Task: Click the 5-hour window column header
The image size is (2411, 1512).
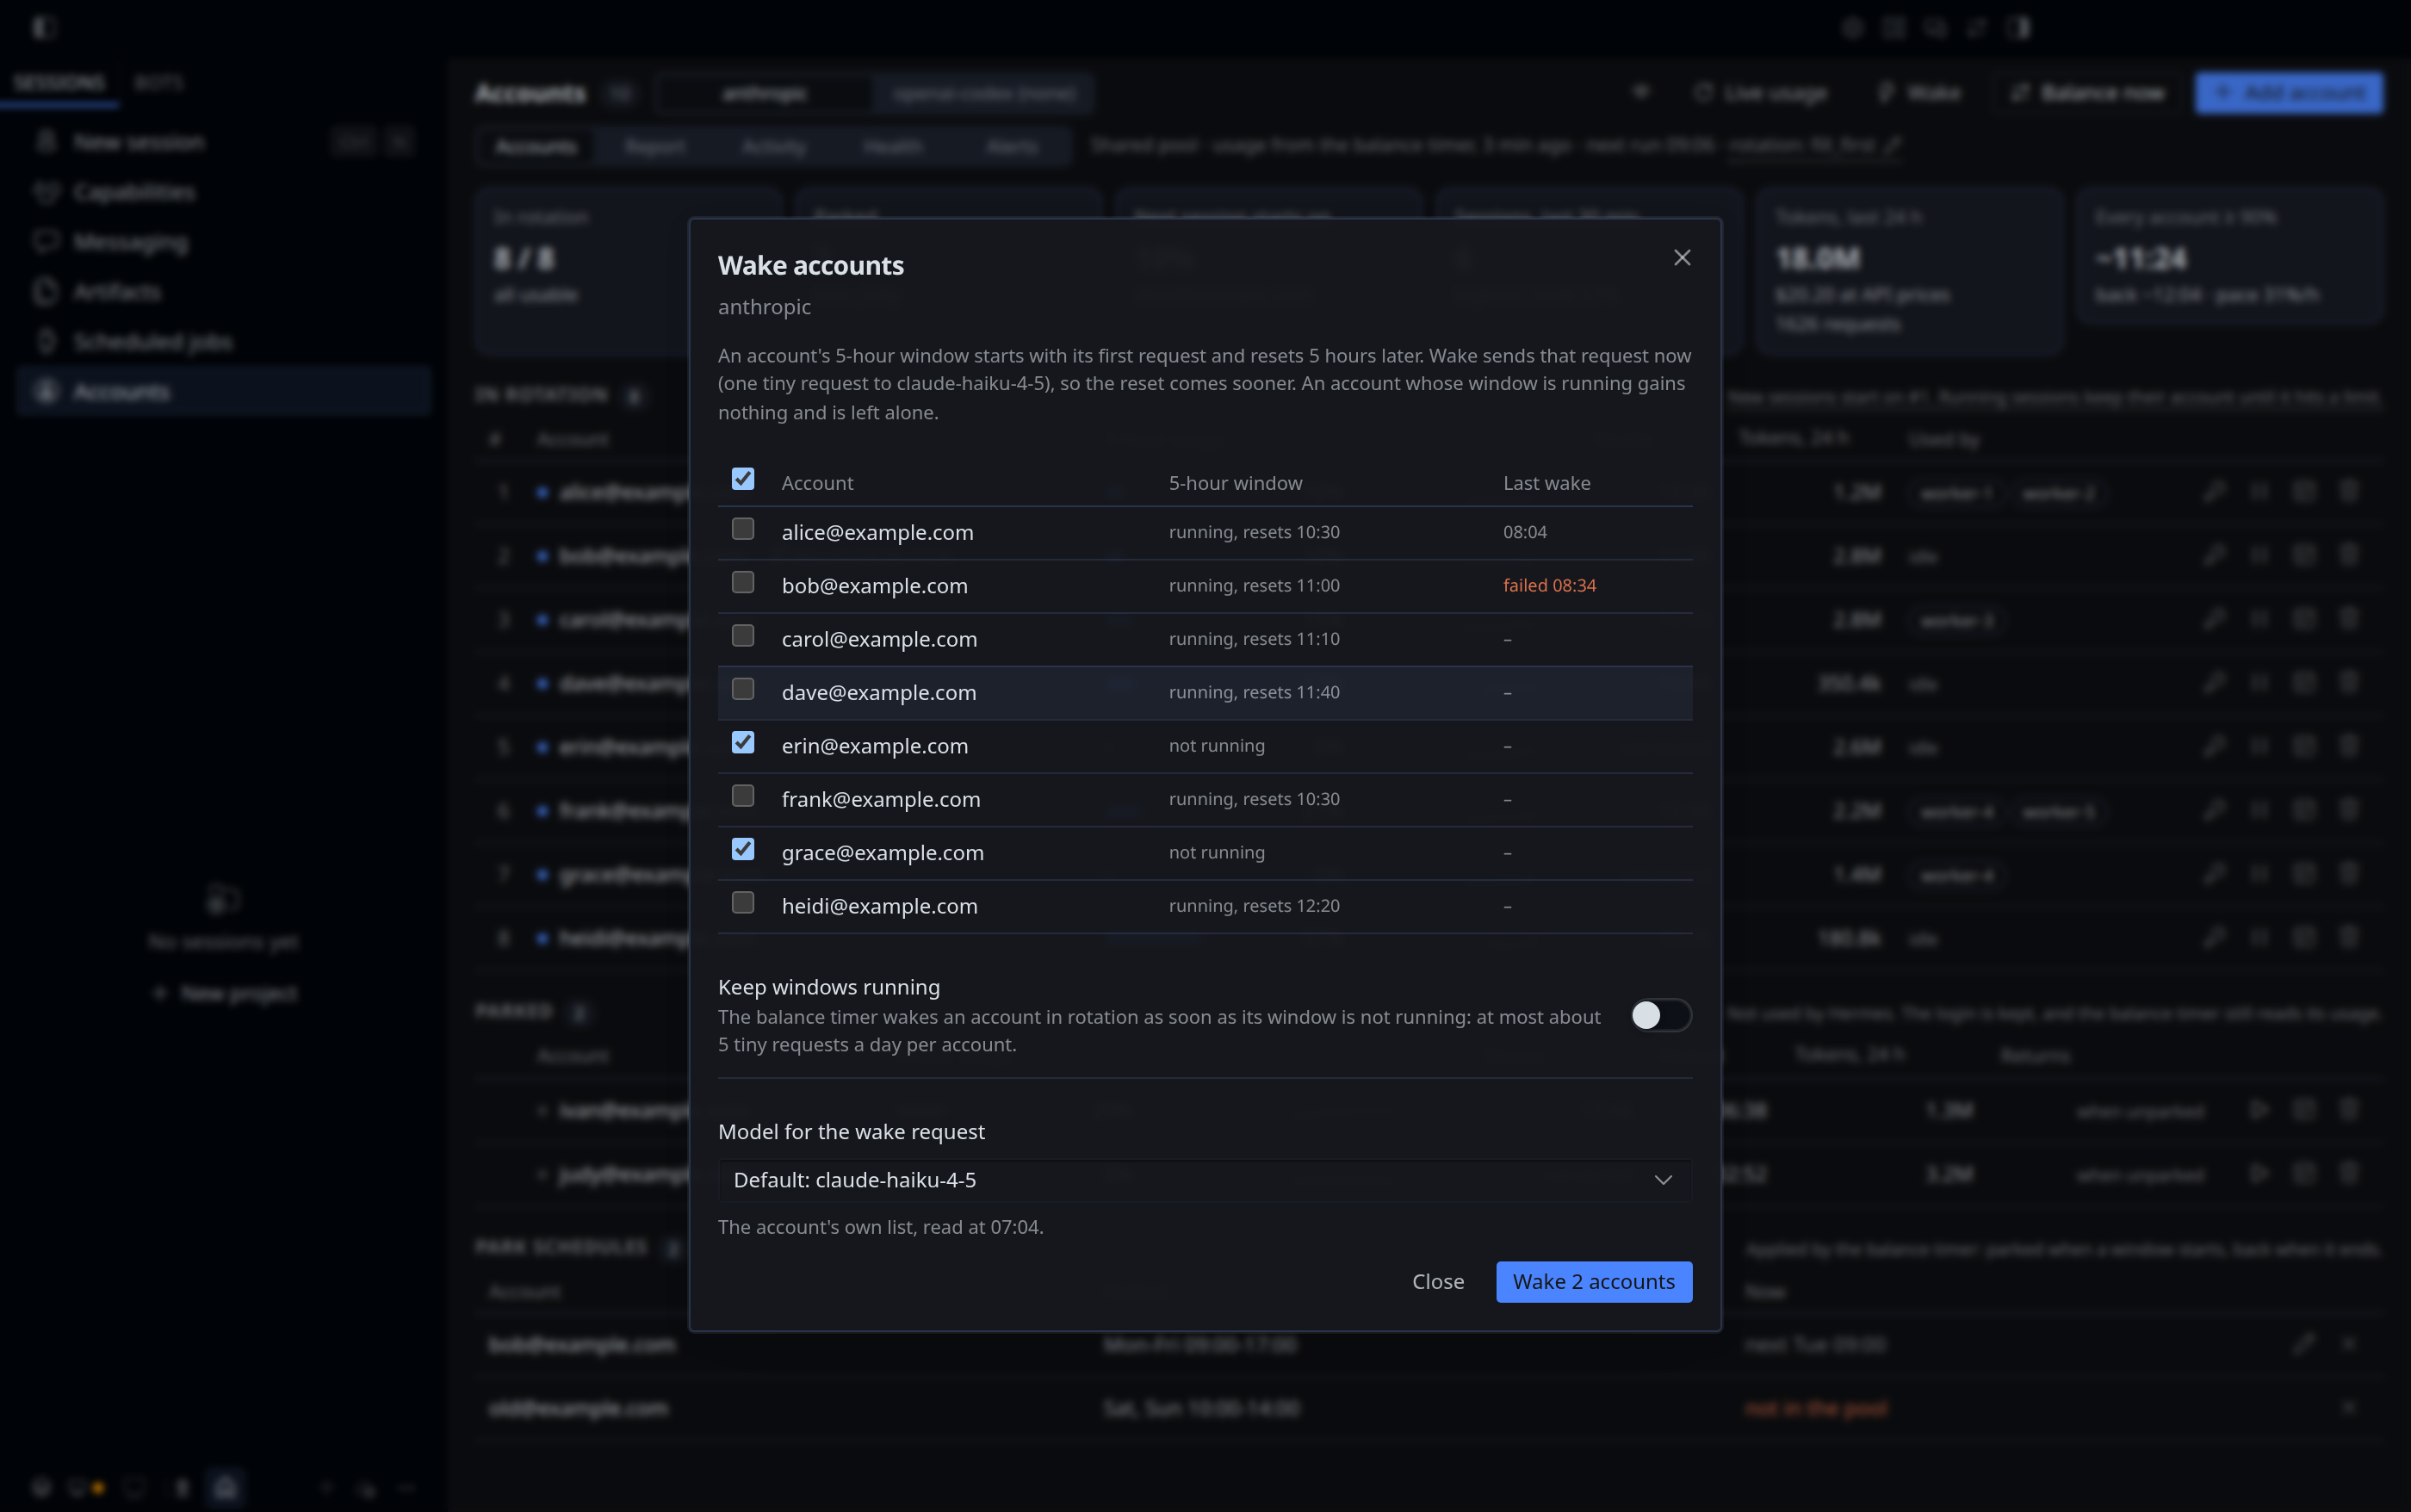Action: pos(1235,483)
